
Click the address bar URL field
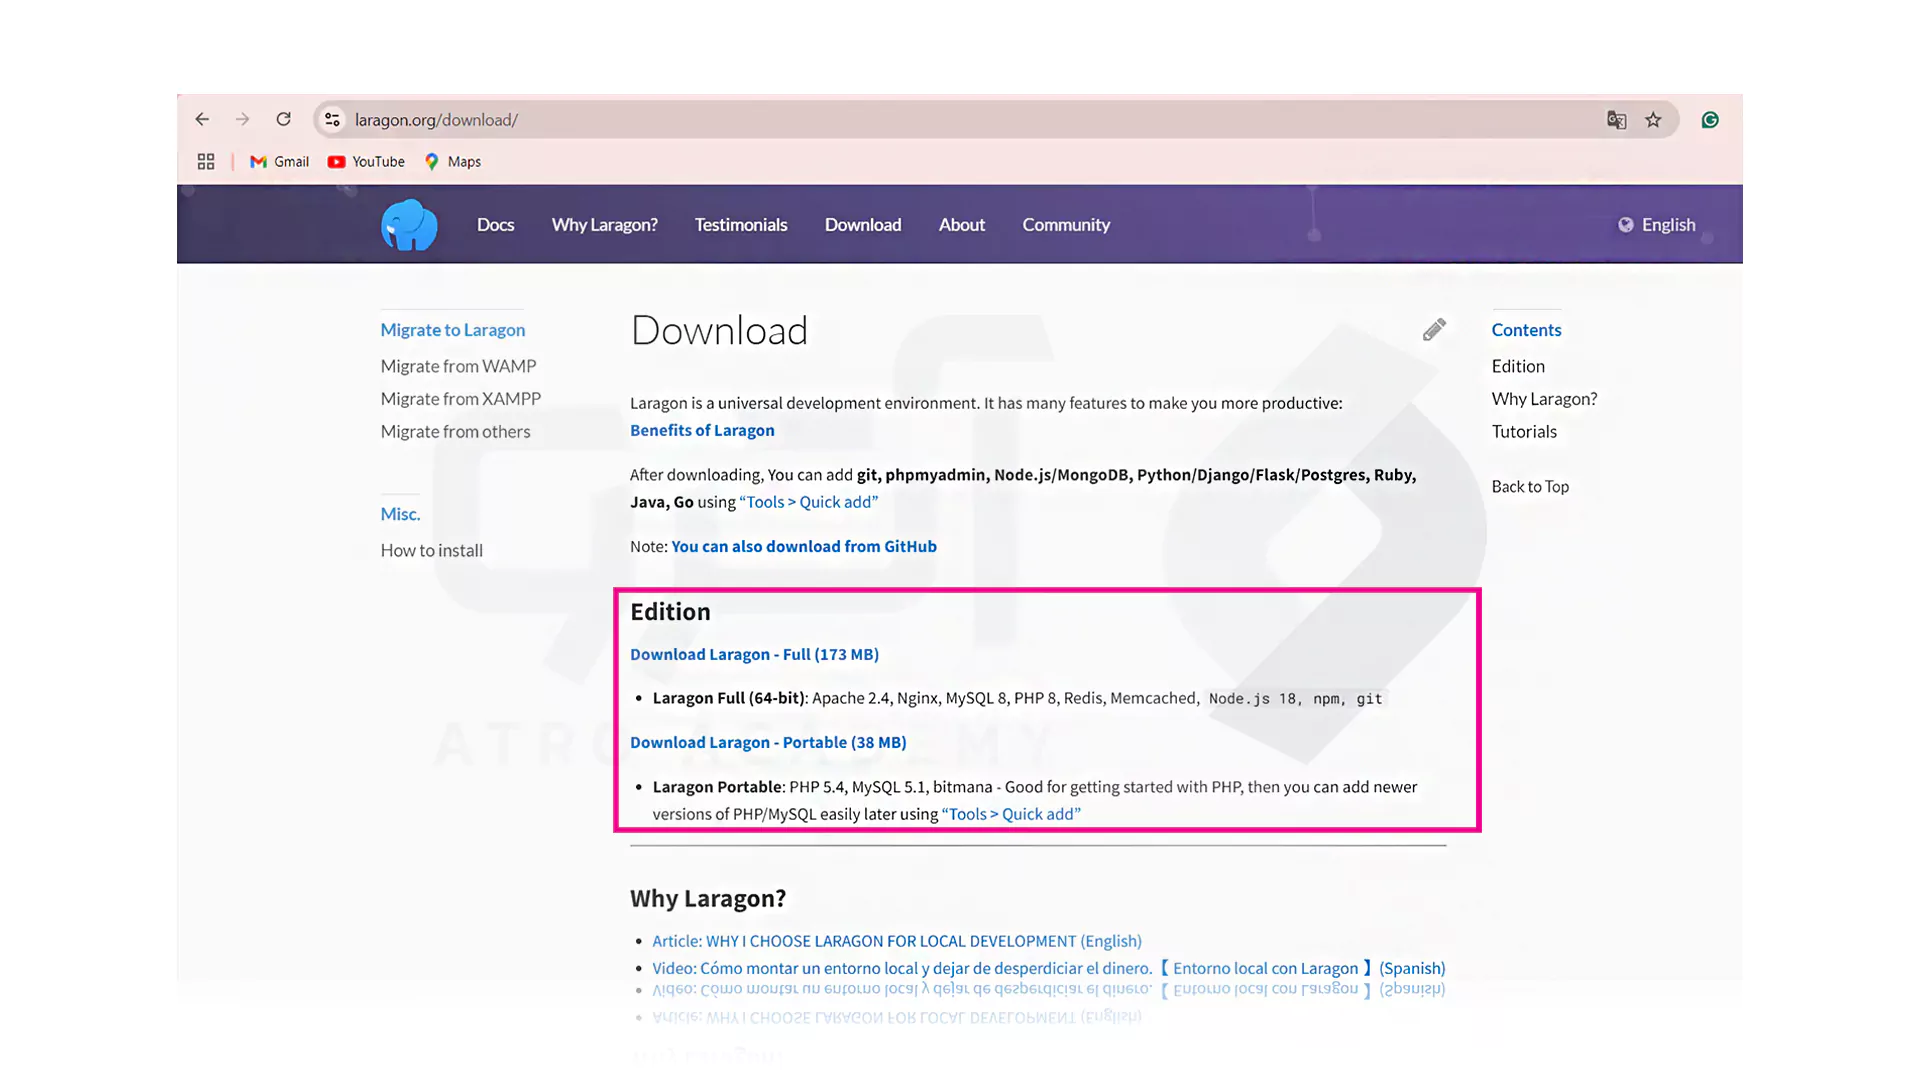(900, 120)
